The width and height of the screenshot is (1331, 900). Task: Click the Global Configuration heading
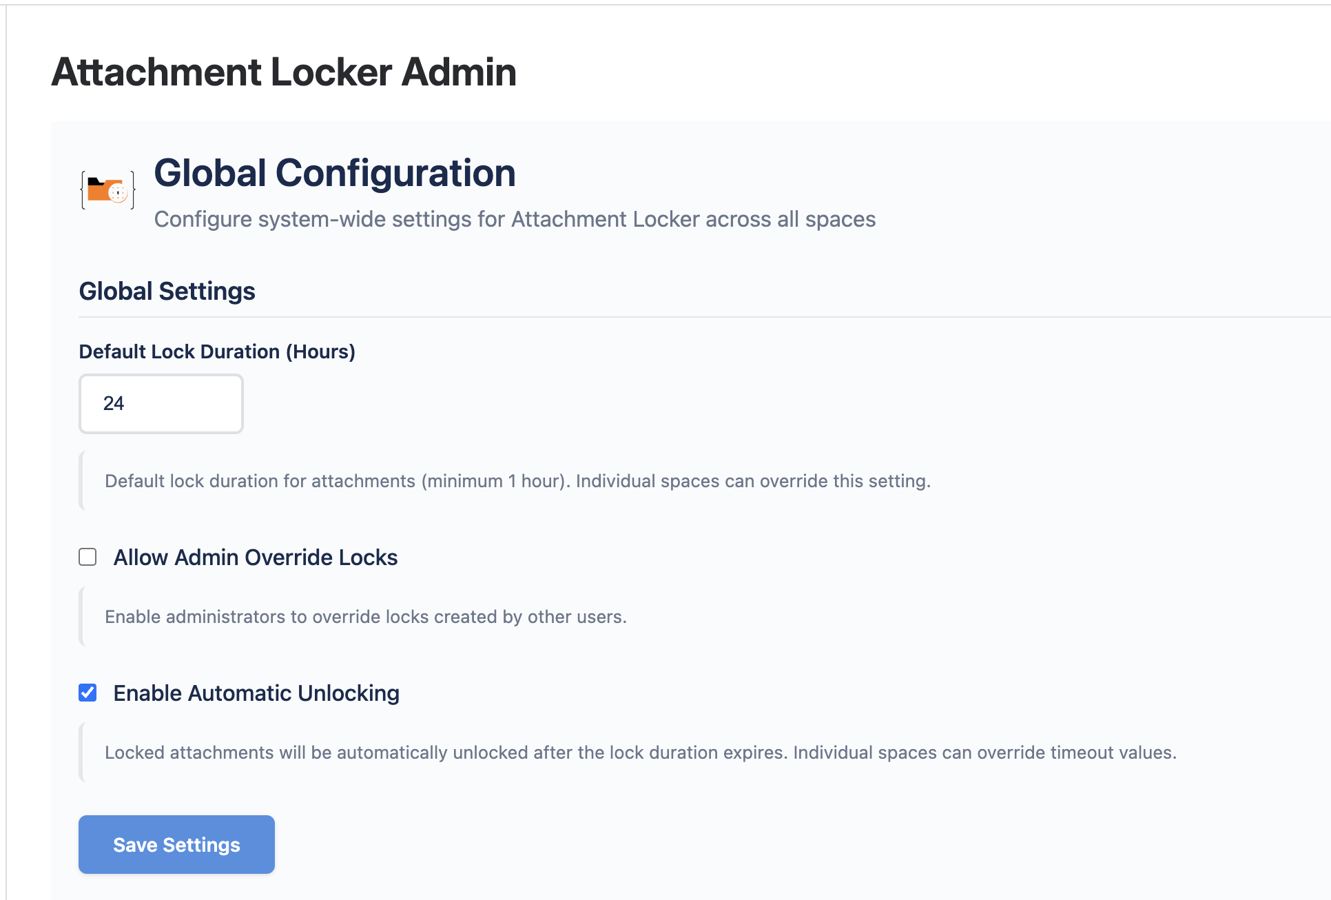tap(334, 172)
